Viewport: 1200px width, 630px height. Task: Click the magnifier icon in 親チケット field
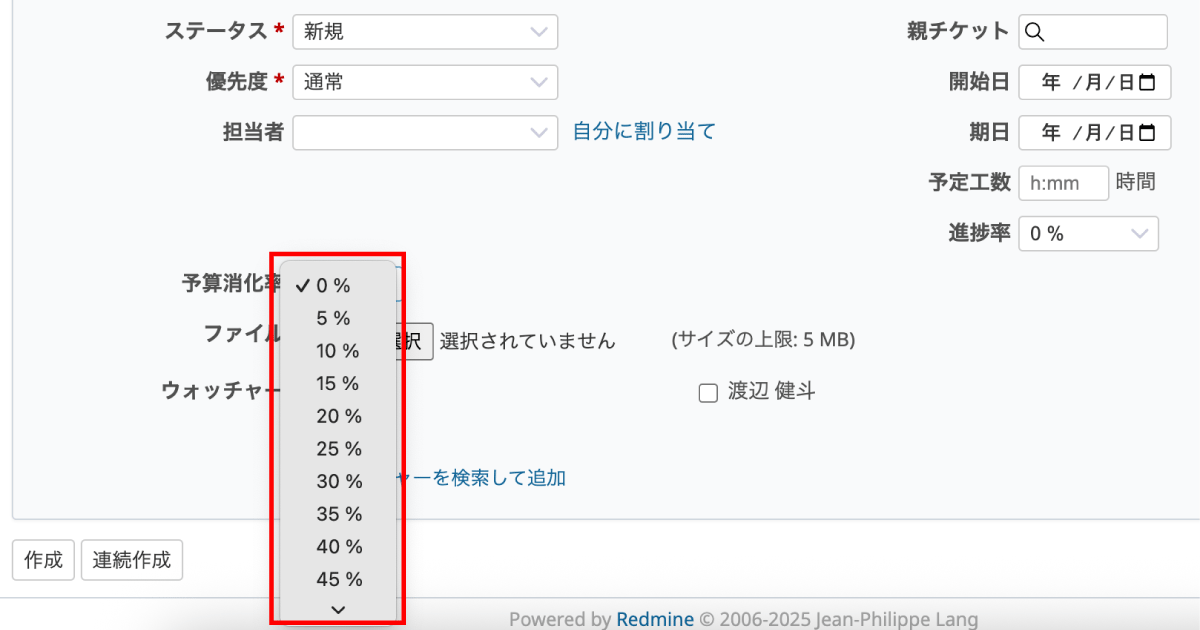point(1036,31)
